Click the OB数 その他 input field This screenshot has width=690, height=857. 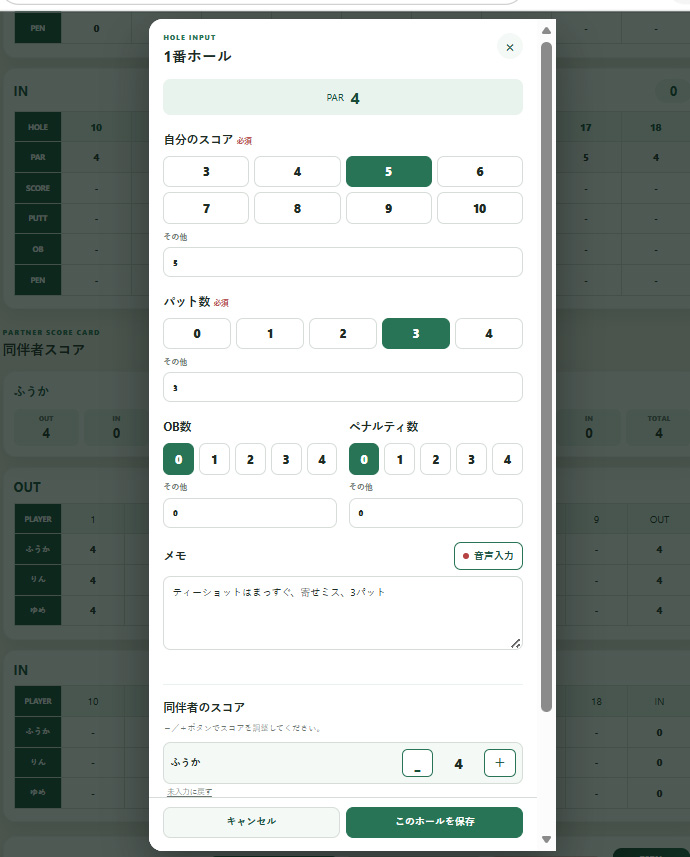[x=250, y=513]
